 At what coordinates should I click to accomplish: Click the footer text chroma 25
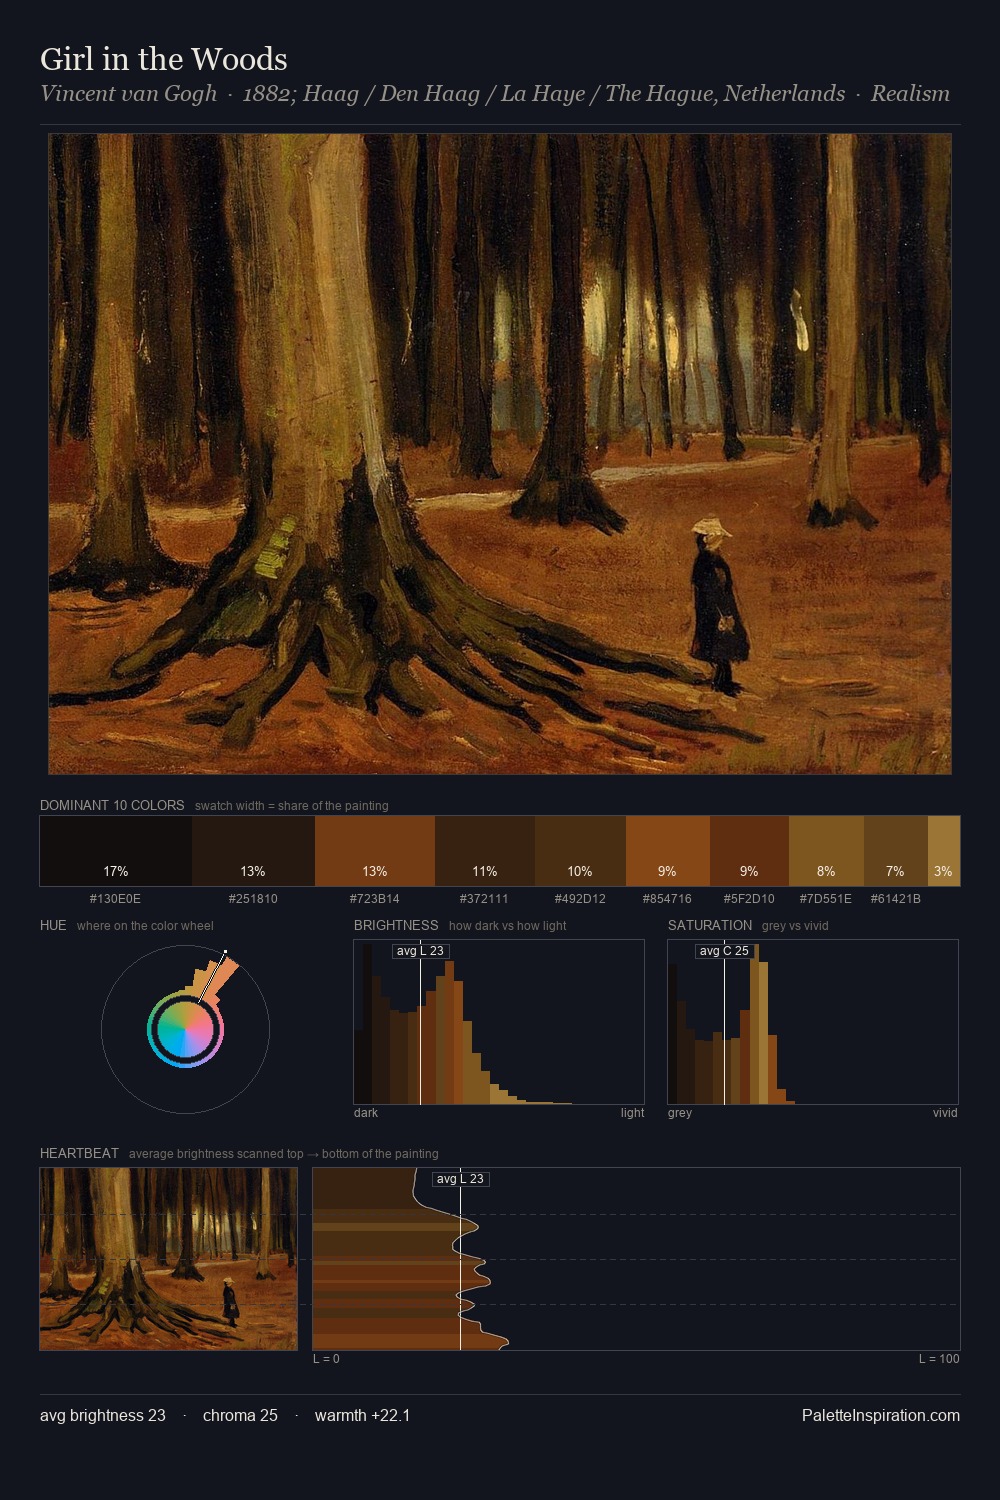pos(240,1415)
